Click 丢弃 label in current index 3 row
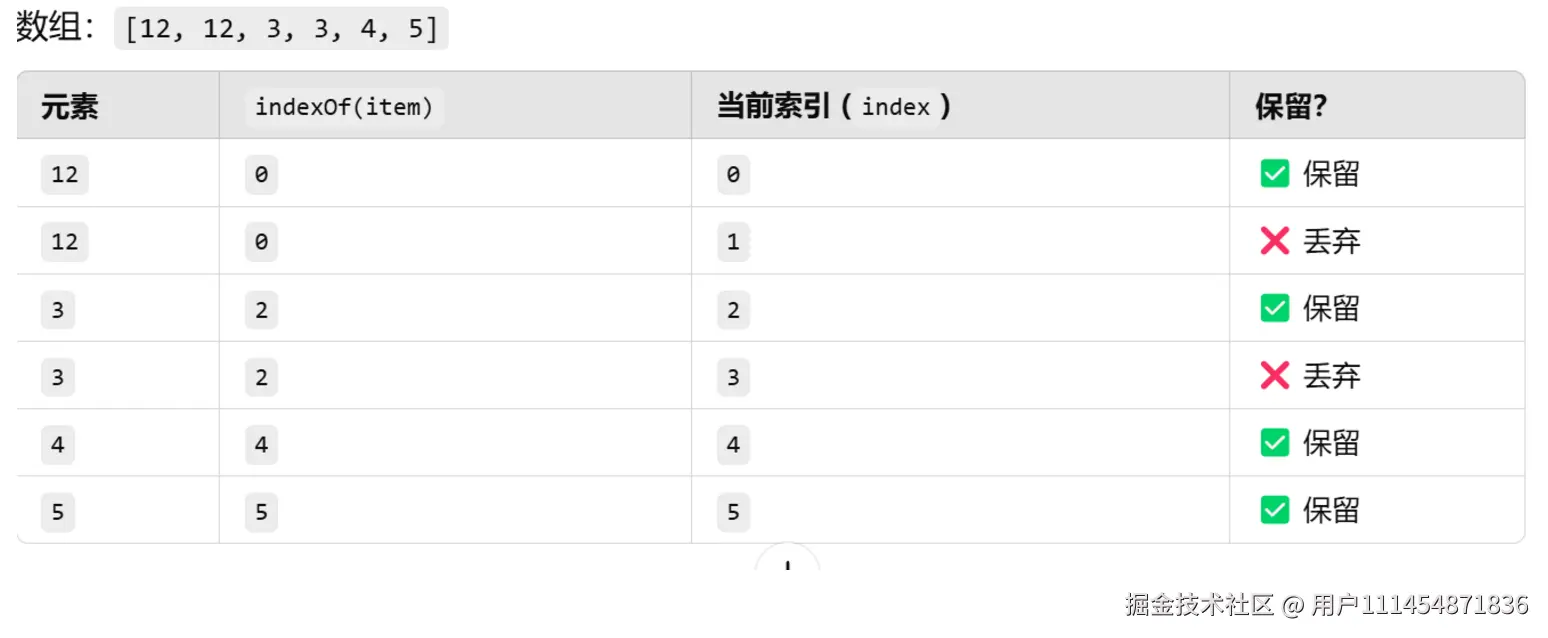This screenshot has height=638, width=1548. (x=1331, y=376)
